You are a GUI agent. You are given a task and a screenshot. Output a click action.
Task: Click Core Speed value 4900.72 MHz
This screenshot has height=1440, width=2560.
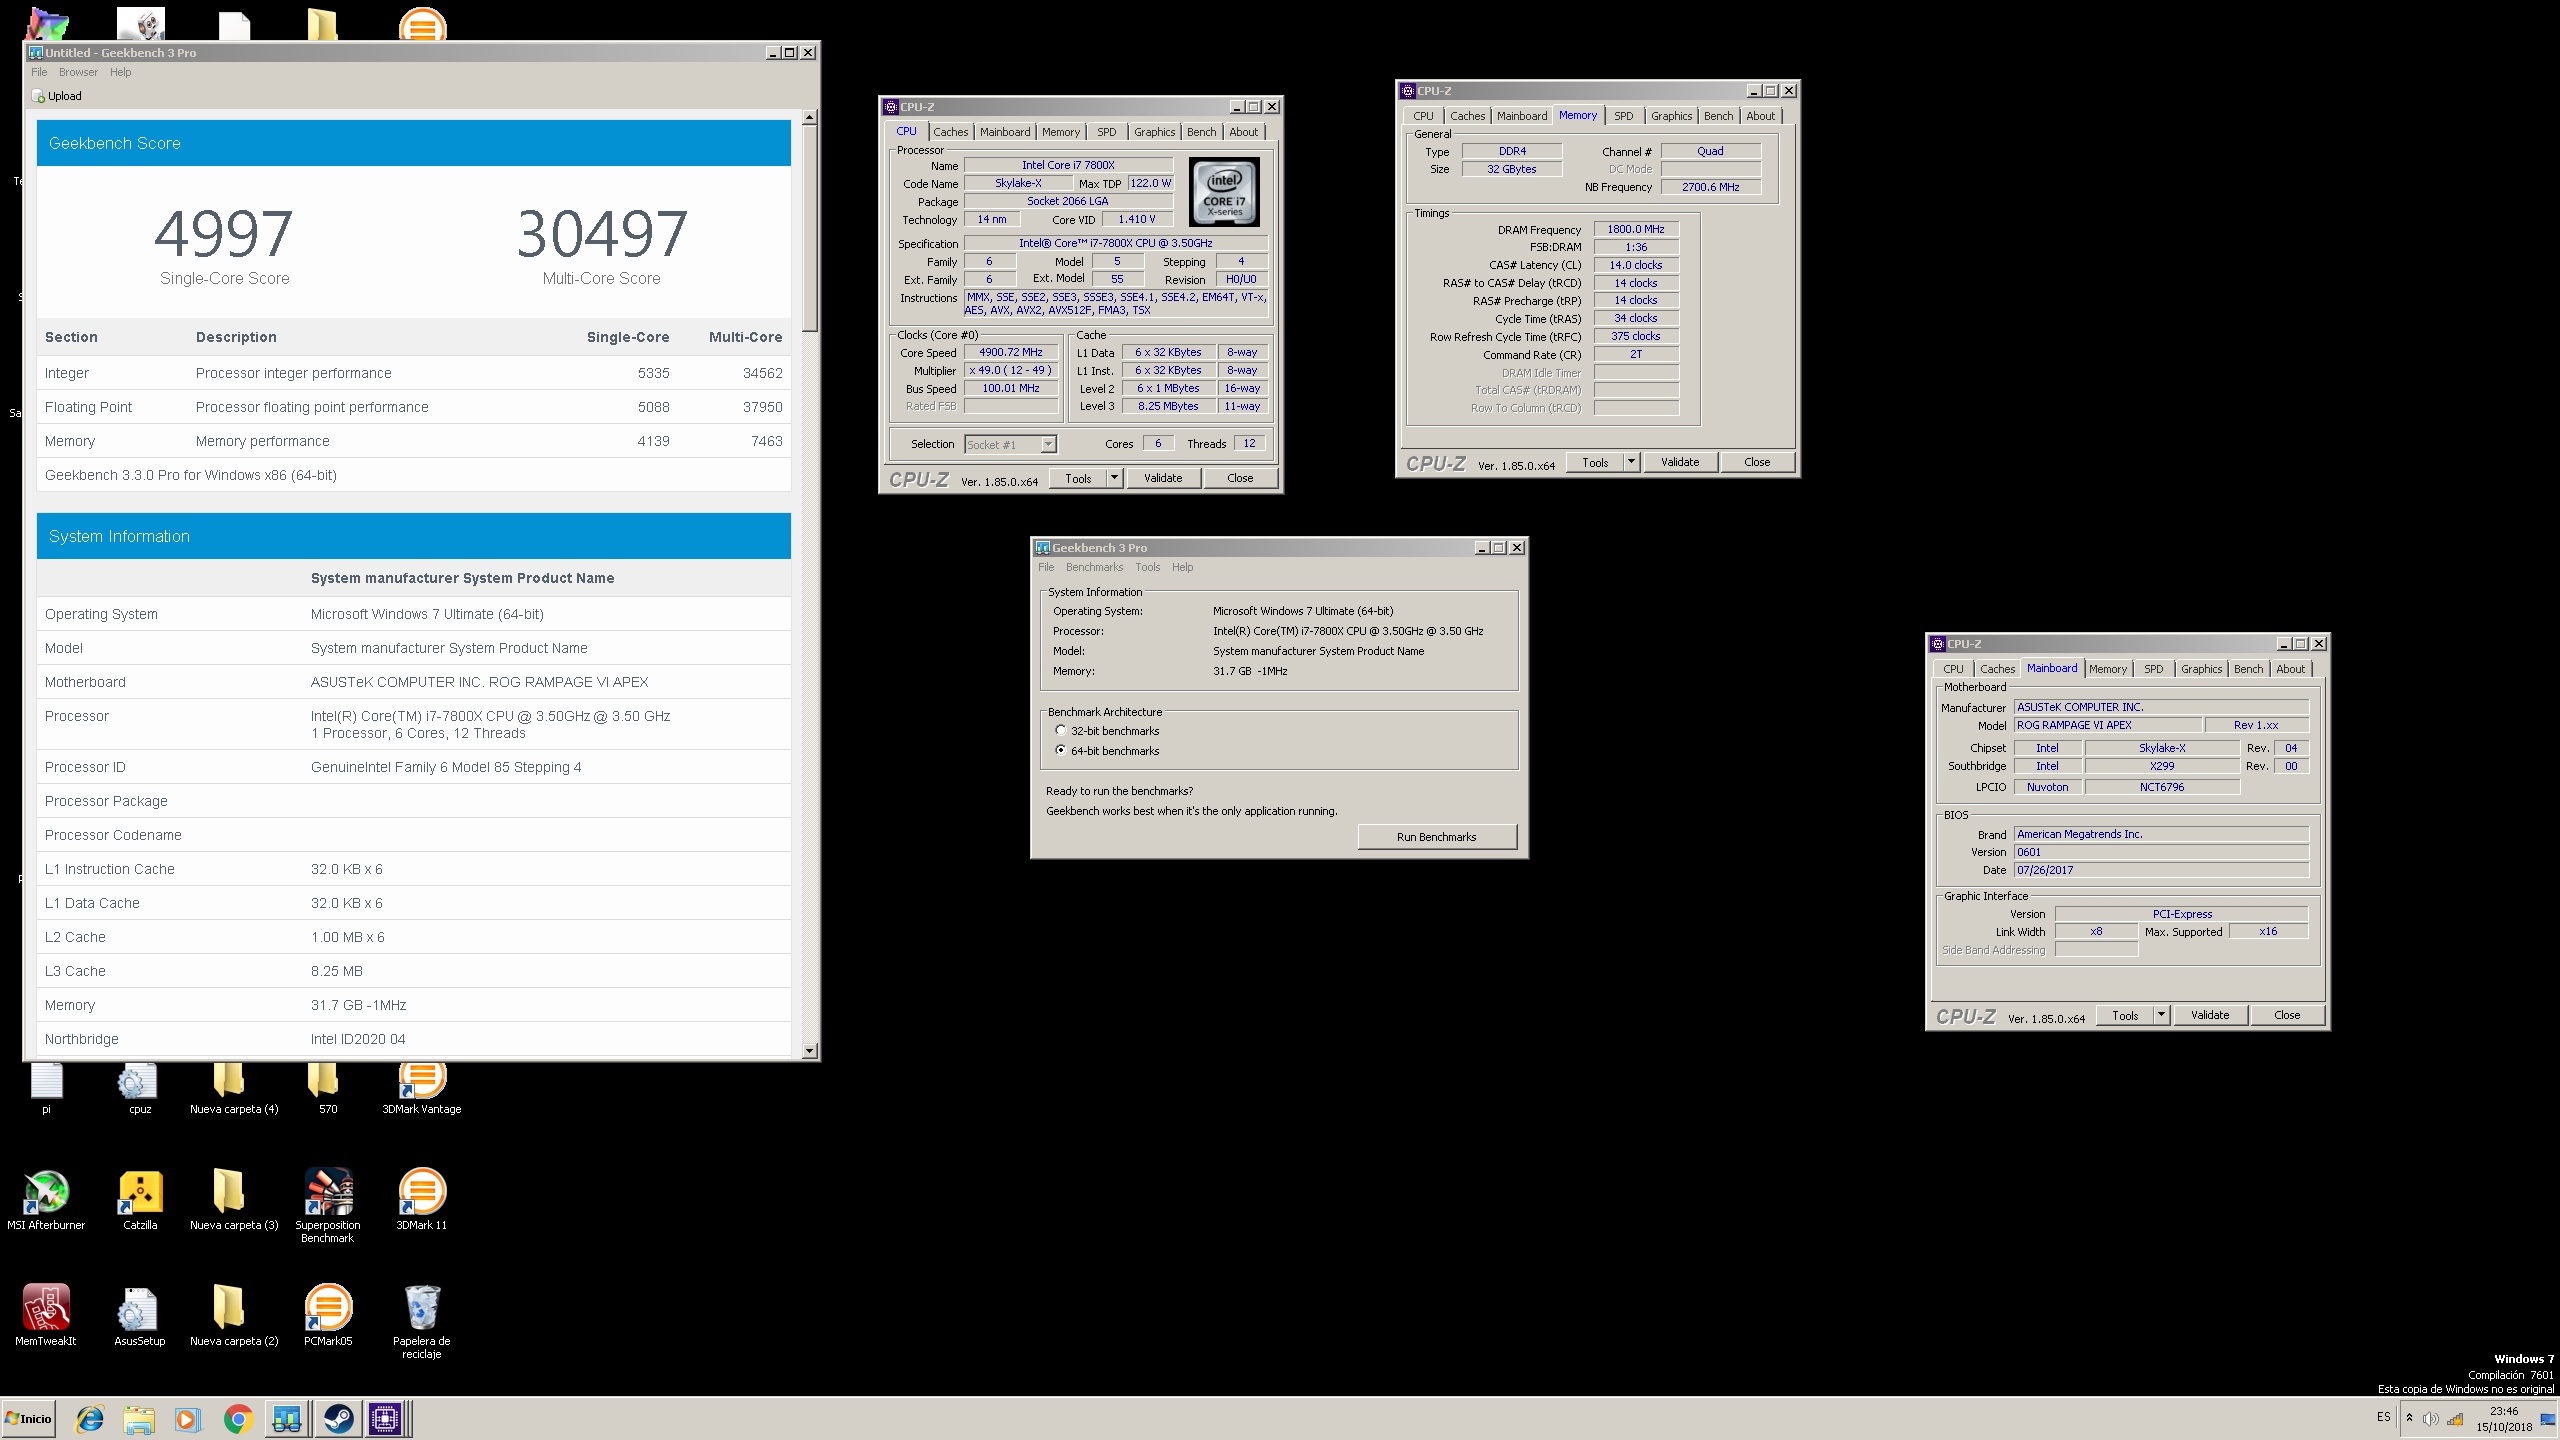tap(1010, 352)
